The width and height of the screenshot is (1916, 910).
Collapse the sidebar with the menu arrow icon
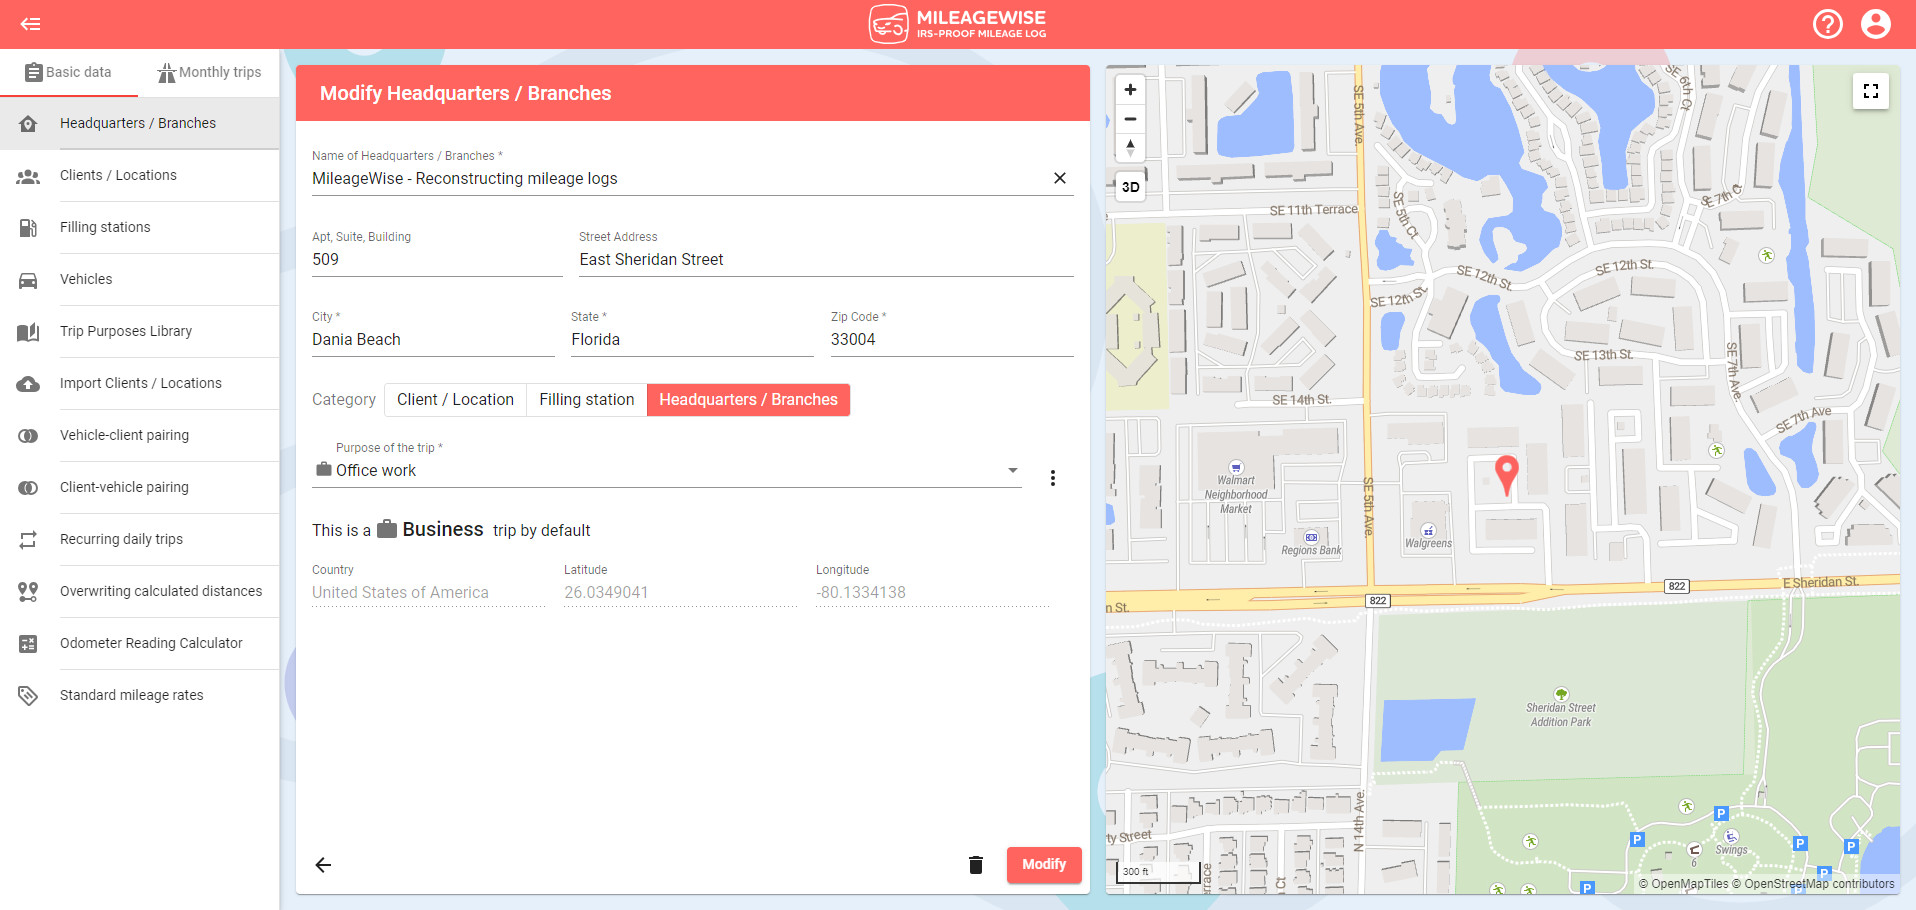click(x=30, y=24)
